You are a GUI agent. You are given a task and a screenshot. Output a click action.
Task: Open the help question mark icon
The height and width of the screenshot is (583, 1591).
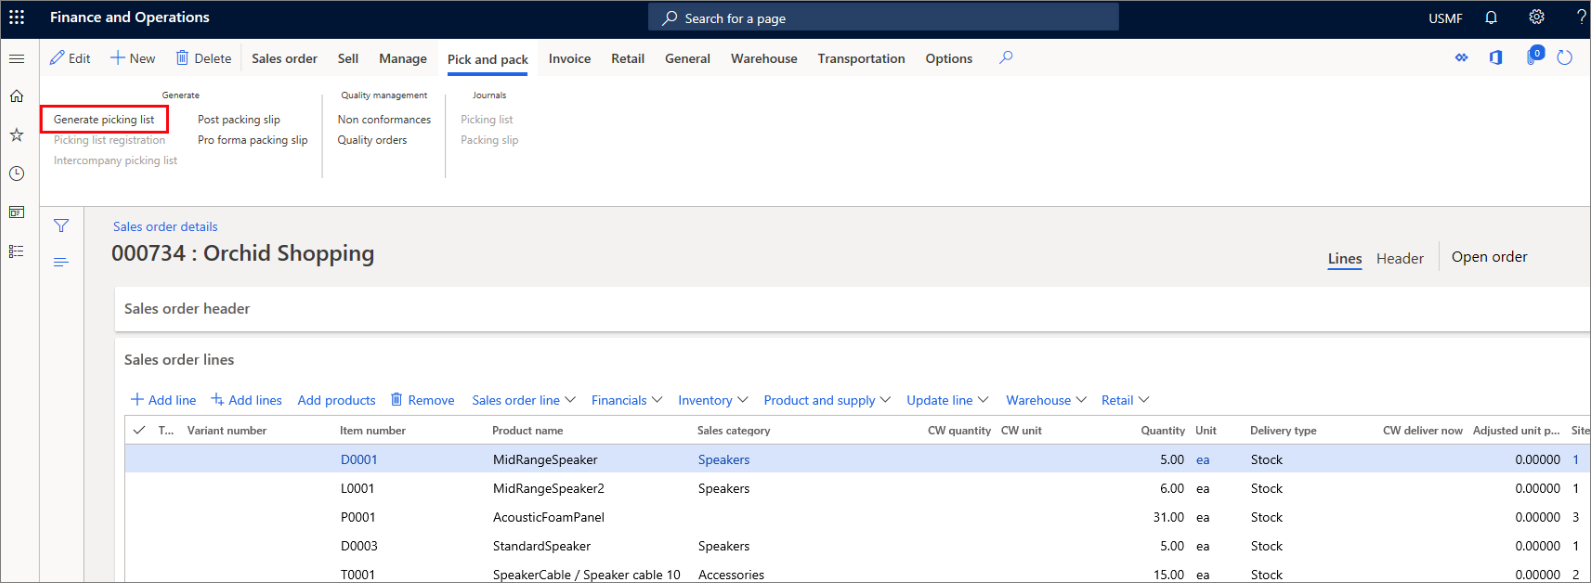(x=1581, y=17)
